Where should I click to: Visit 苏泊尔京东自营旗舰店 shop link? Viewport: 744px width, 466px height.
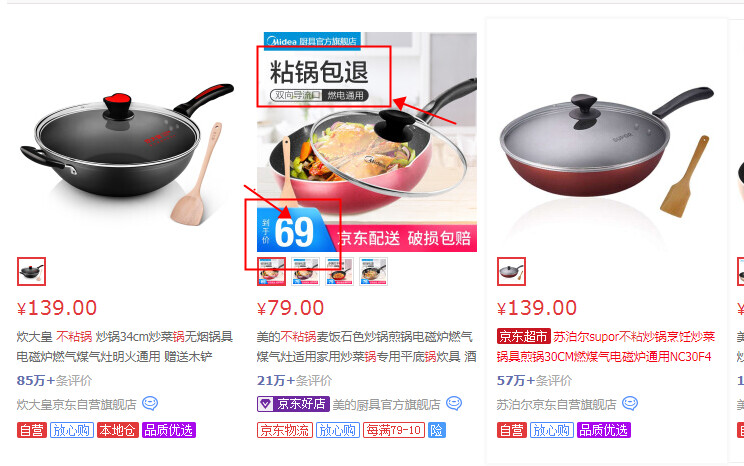pos(556,404)
